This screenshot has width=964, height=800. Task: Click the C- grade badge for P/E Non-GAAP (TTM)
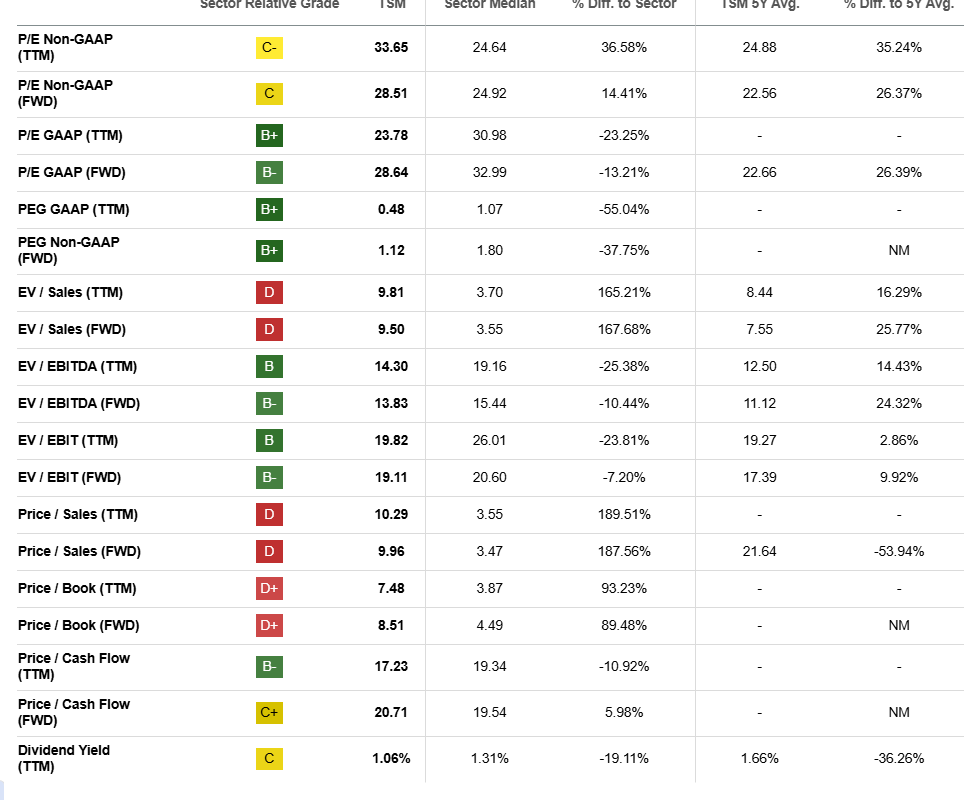coord(269,47)
